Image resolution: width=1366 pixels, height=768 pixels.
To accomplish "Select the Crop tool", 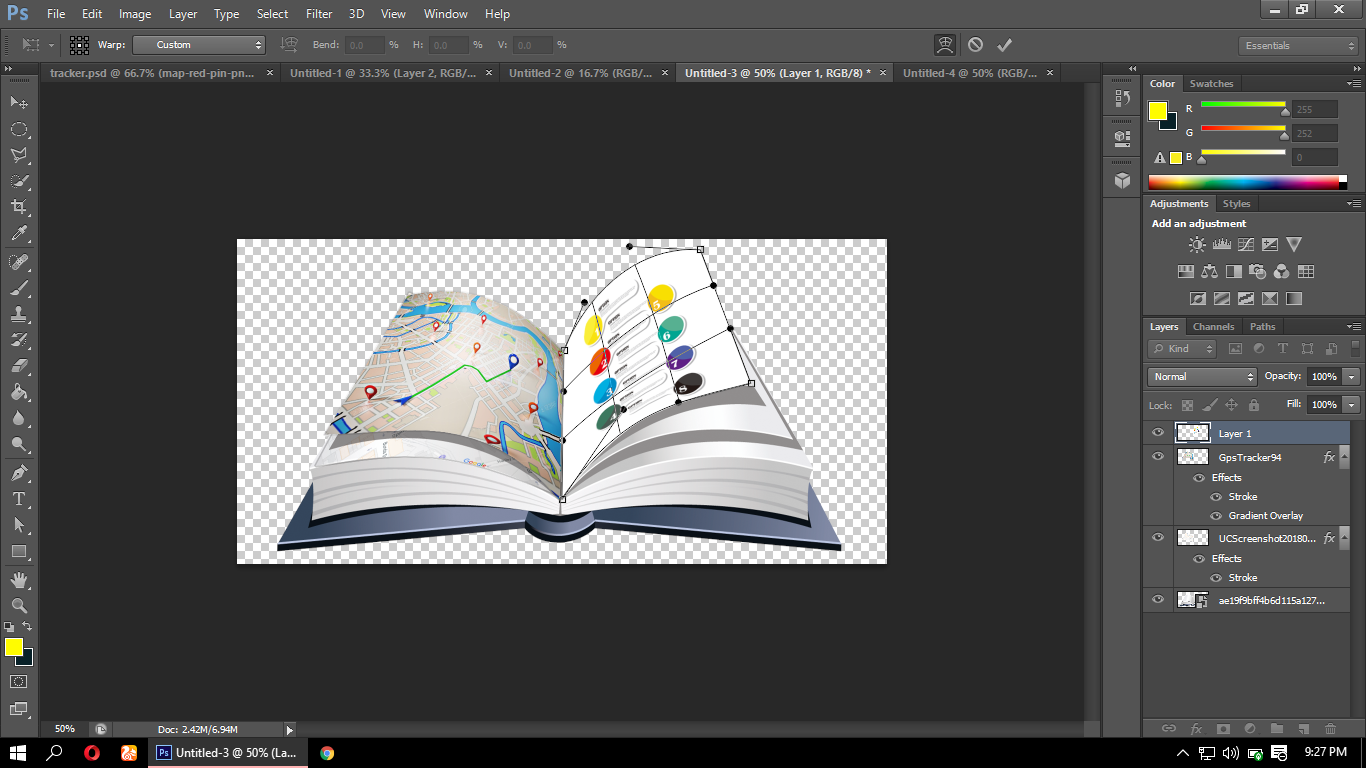I will click(19, 207).
